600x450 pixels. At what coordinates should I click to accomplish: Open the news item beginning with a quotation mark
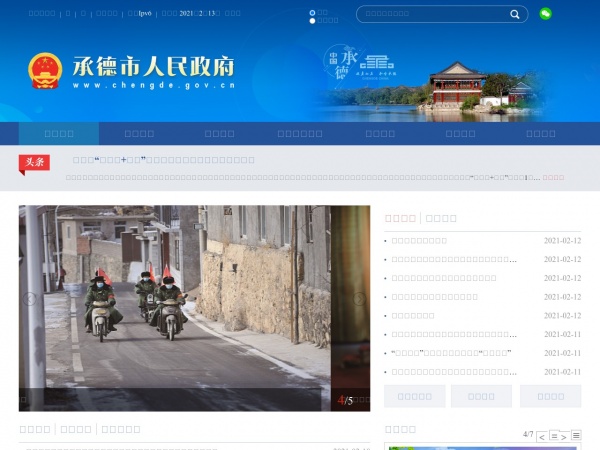click(452, 353)
